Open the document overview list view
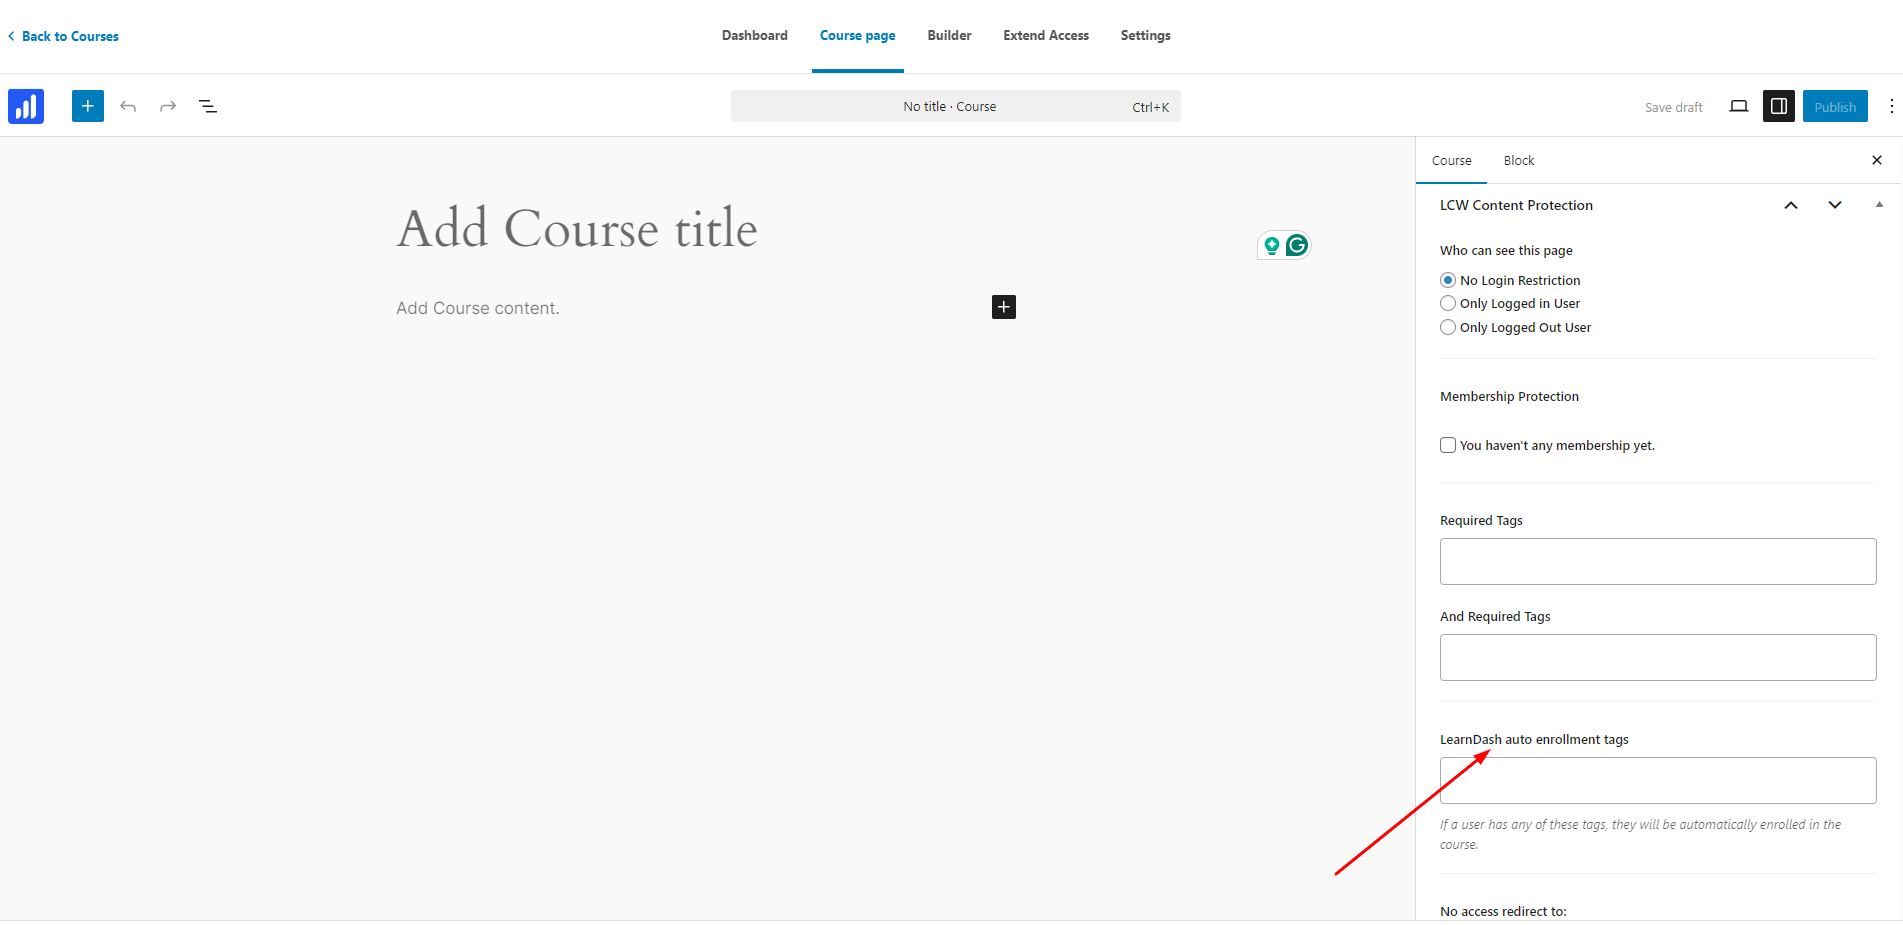The height and width of the screenshot is (925, 1903). point(208,106)
